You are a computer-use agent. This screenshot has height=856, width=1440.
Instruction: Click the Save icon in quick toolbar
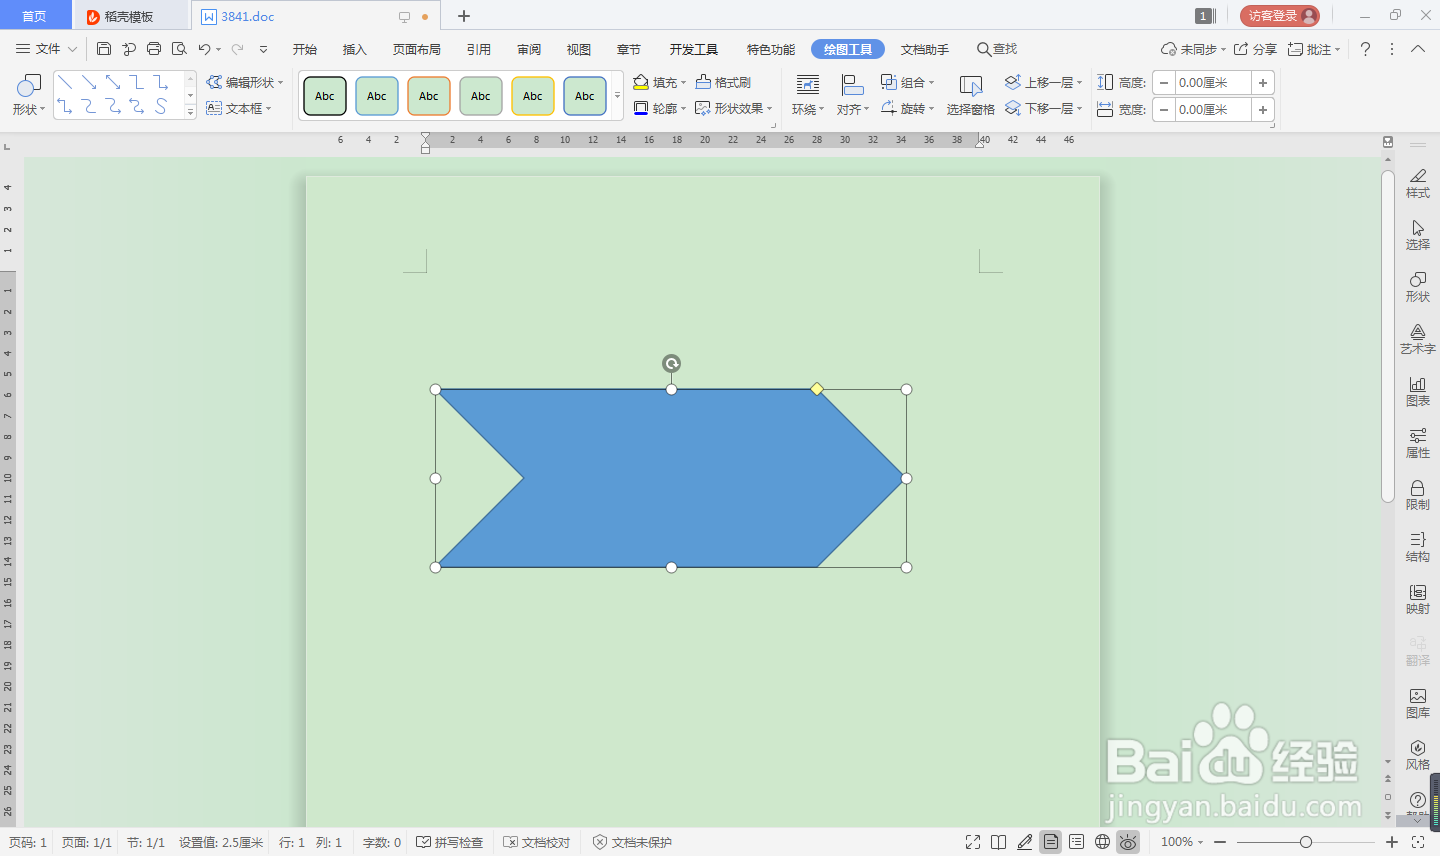[x=104, y=48]
